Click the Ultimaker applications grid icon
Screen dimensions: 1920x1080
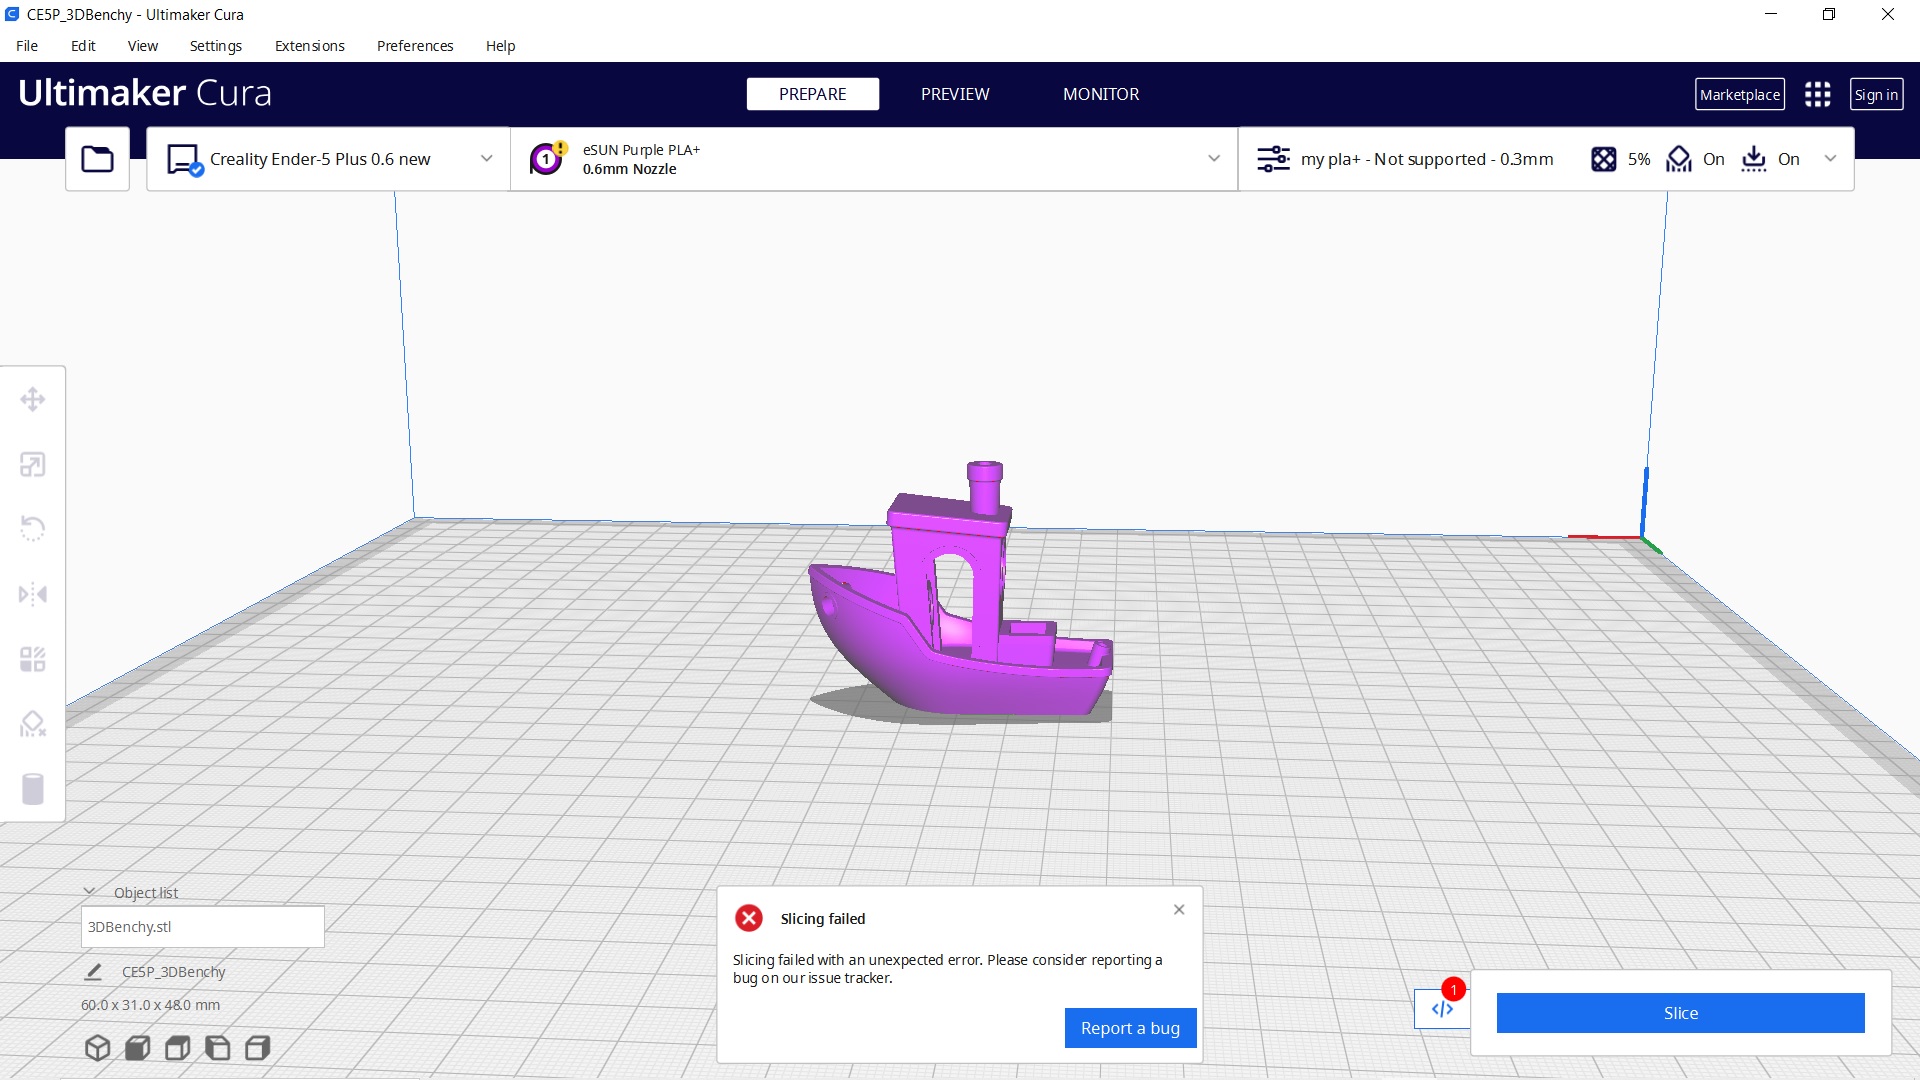(1817, 94)
